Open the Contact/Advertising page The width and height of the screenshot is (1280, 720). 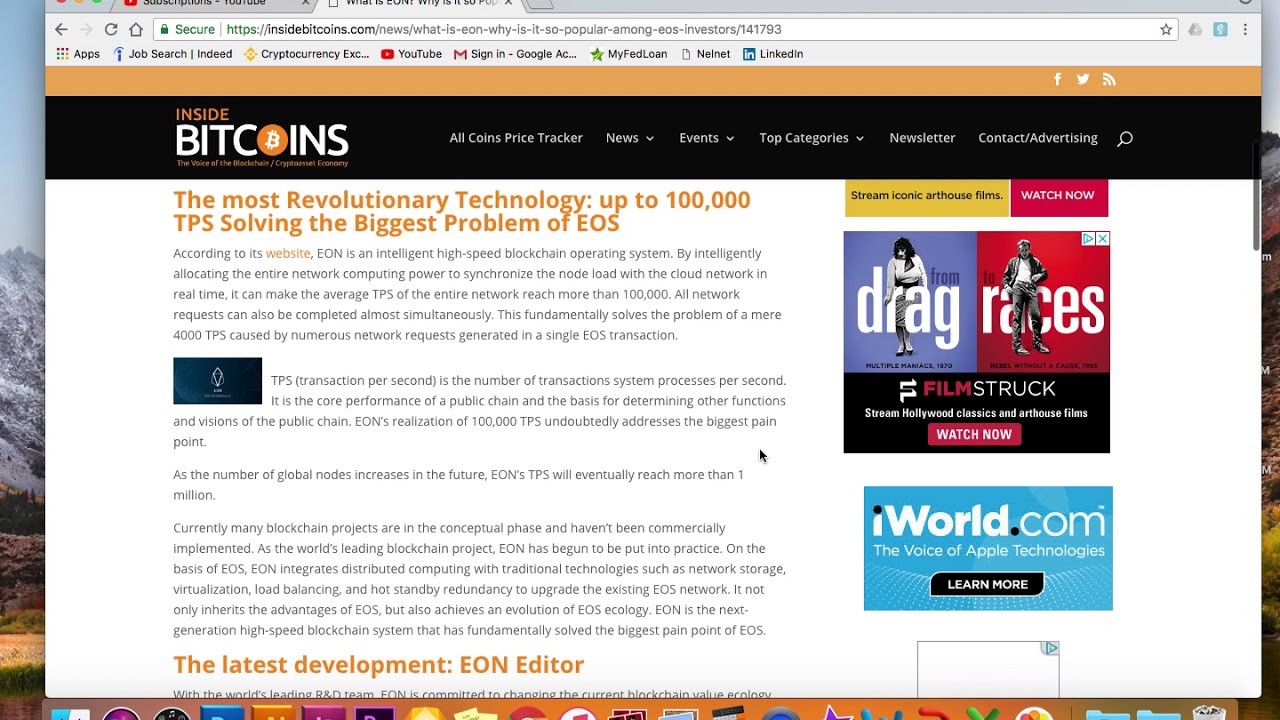coord(1038,138)
